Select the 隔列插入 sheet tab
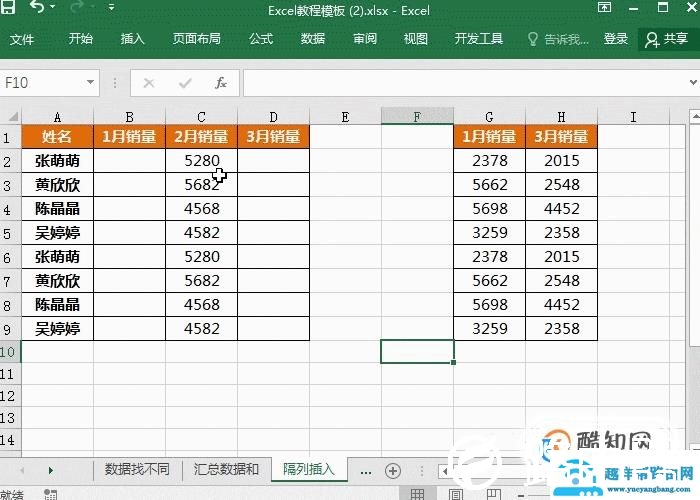The height and width of the screenshot is (500, 700). tap(309, 469)
